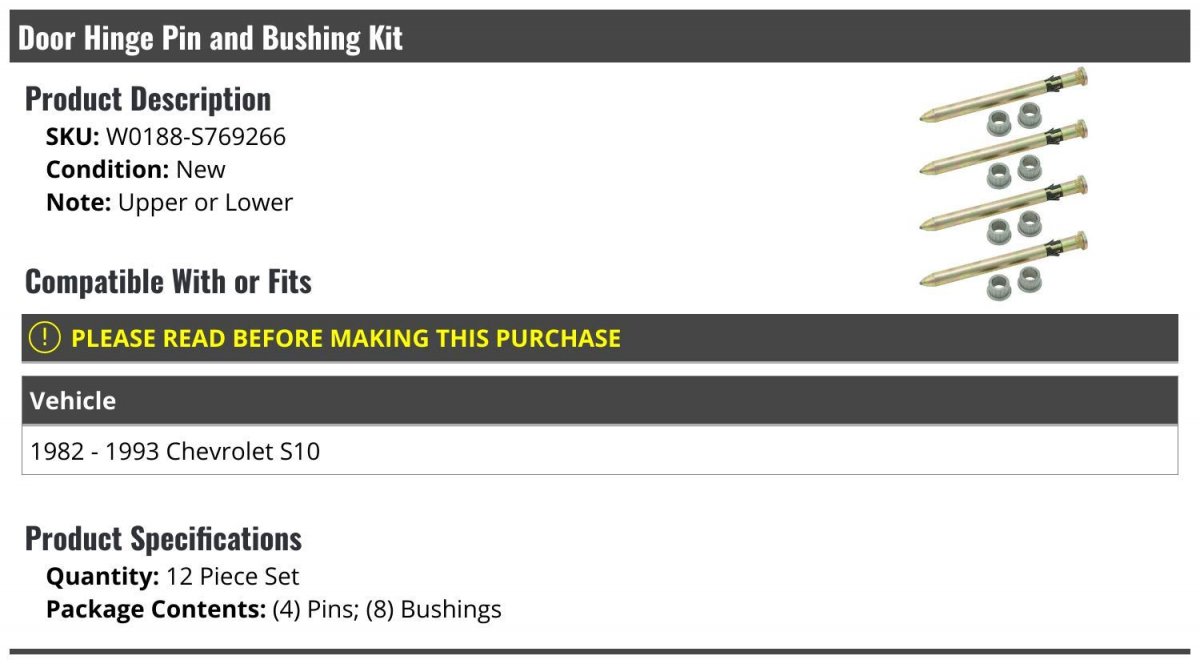Screen dimensions: 1200x664
Task: Click the Product Specifications heading
Action: pos(163,539)
